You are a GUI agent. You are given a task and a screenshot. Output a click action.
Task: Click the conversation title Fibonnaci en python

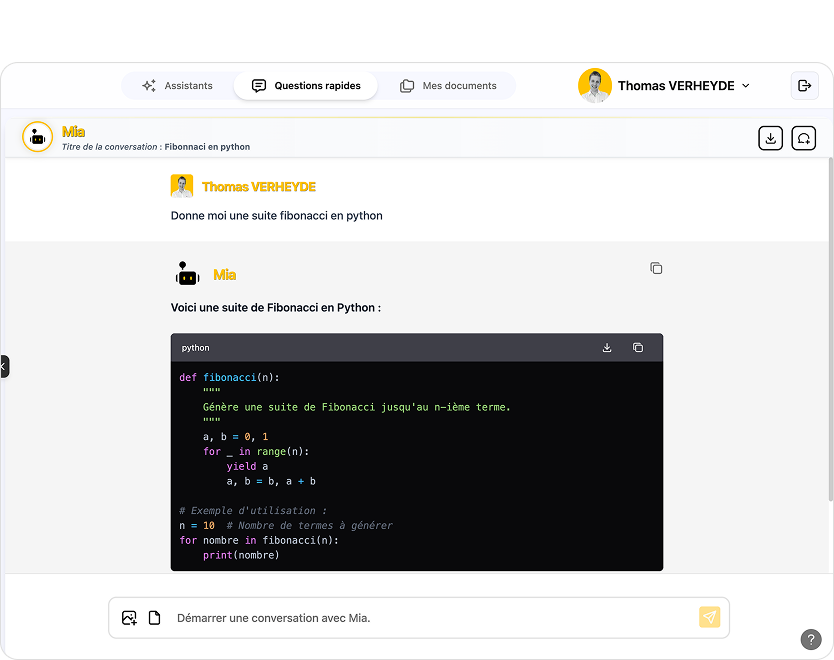tap(207, 147)
